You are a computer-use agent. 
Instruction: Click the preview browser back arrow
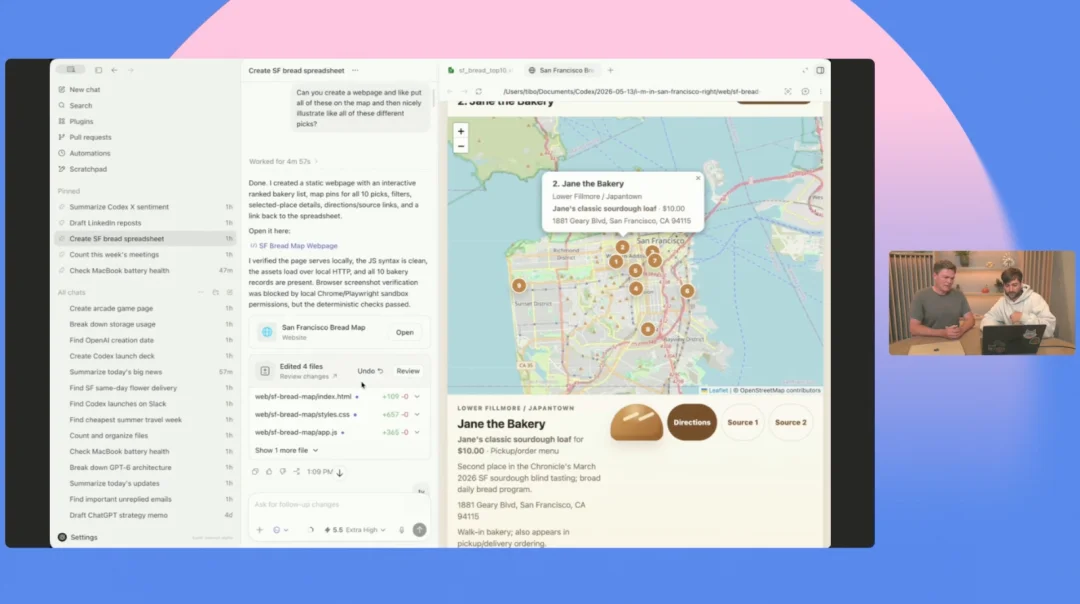450,92
